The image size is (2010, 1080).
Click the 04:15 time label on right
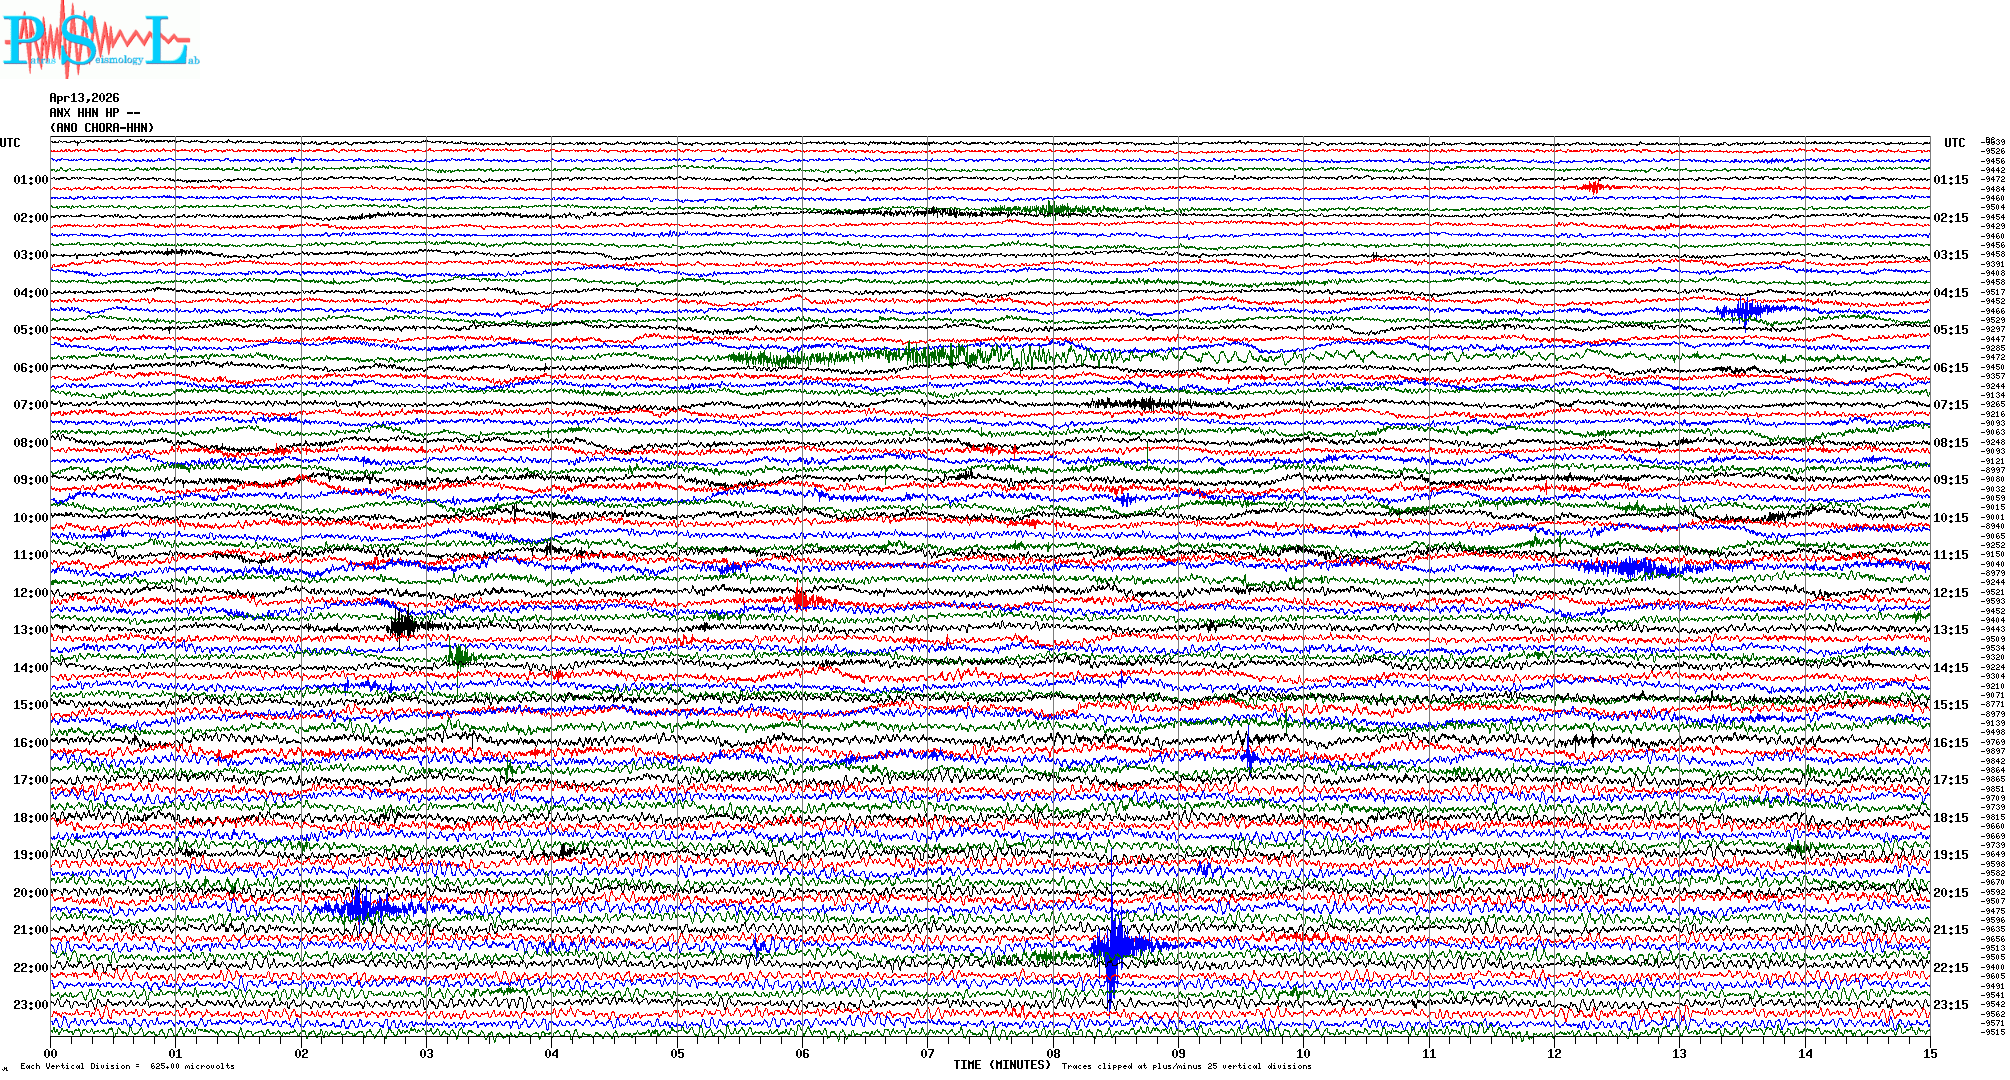click(1950, 293)
